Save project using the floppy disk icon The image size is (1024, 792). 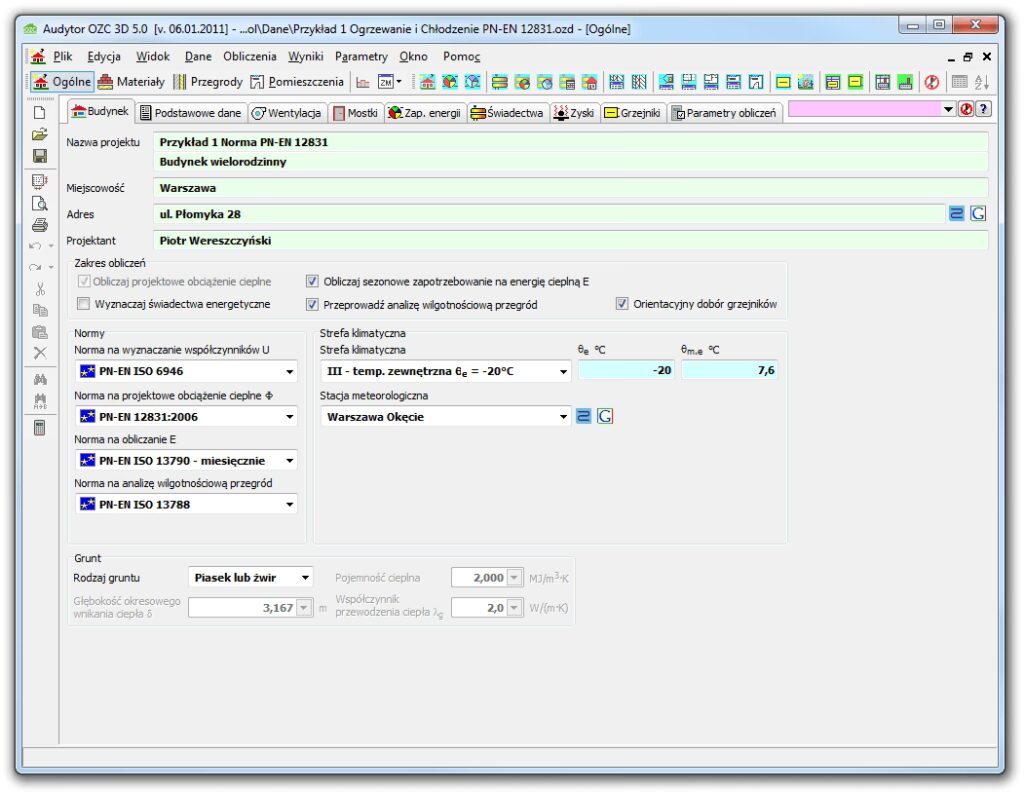pyautogui.click(x=40, y=156)
